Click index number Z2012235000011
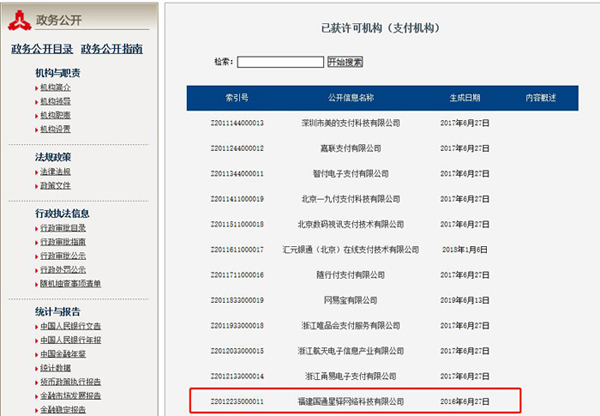 coord(237,401)
